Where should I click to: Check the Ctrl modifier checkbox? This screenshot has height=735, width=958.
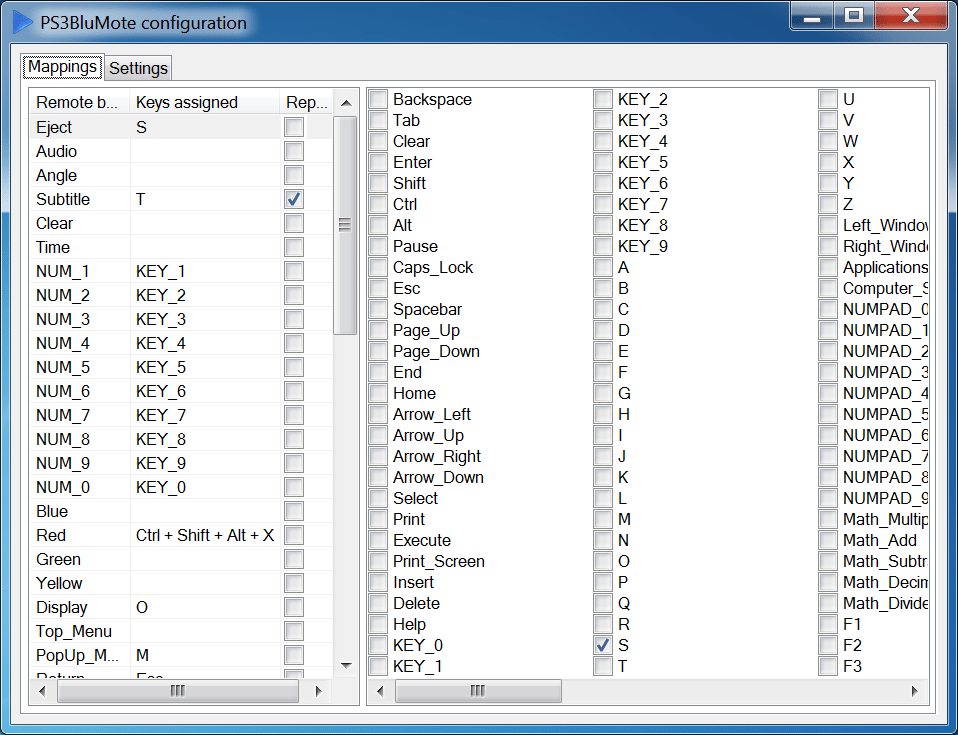pyautogui.click(x=378, y=204)
